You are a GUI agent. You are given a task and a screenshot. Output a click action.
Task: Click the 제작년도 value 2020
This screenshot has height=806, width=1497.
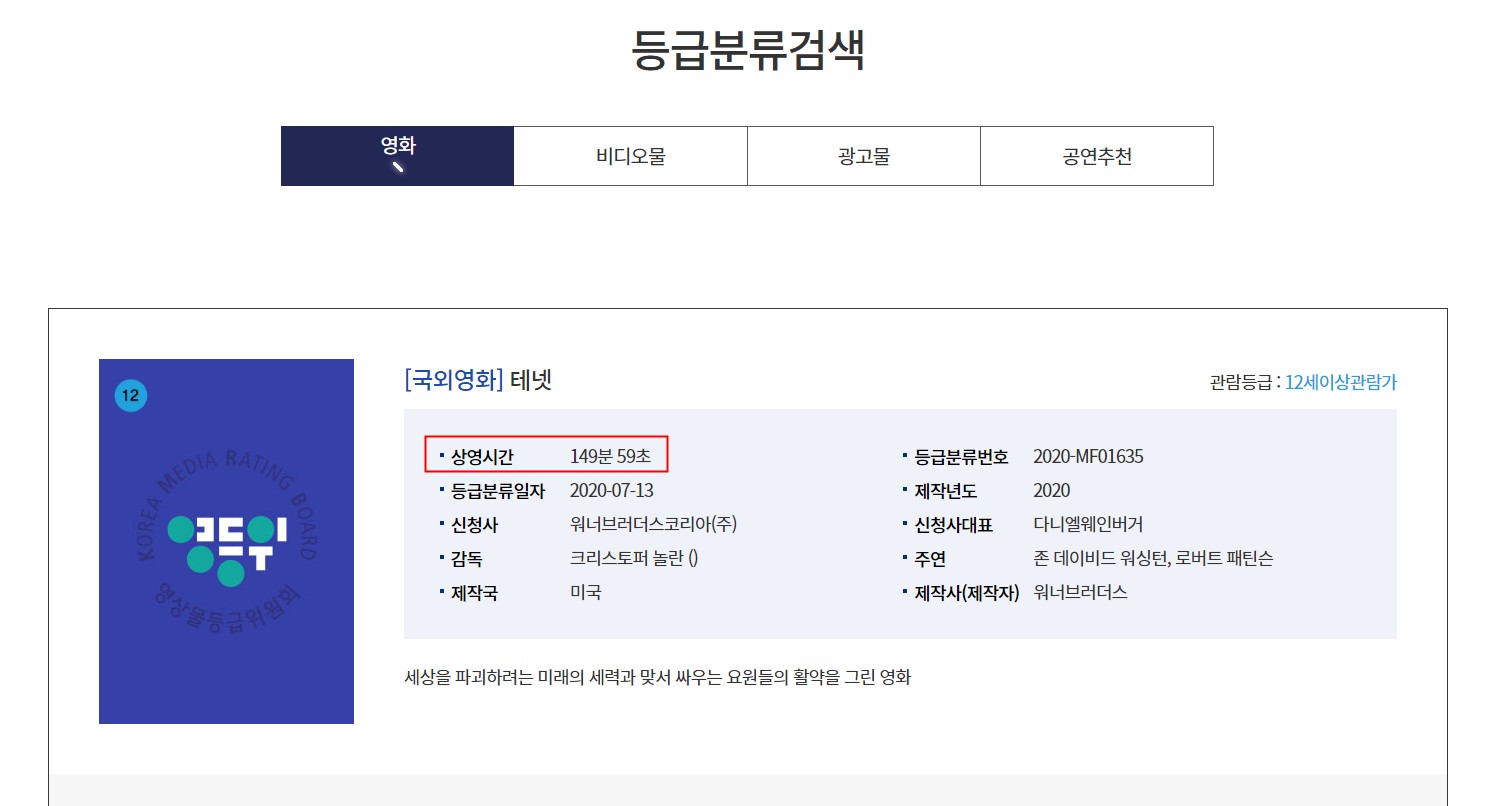pyautogui.click(x=1051, y=491)
